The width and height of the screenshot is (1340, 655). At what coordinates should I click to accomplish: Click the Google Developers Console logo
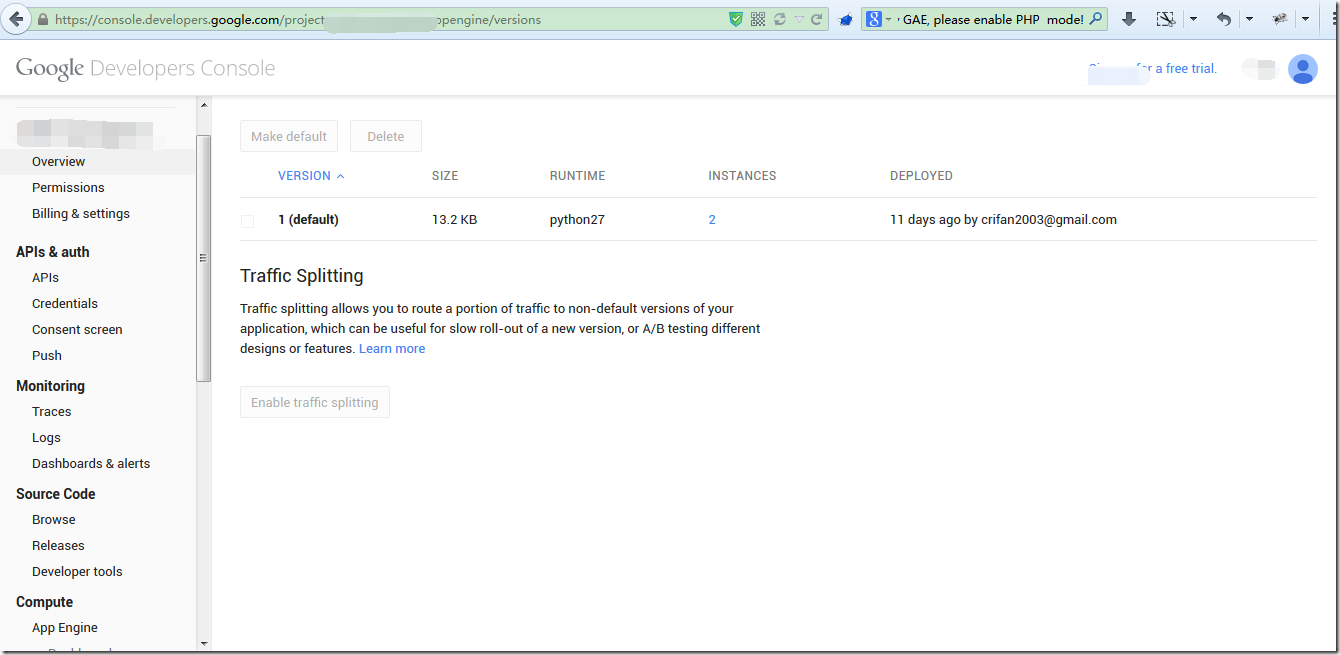(145, 68)
